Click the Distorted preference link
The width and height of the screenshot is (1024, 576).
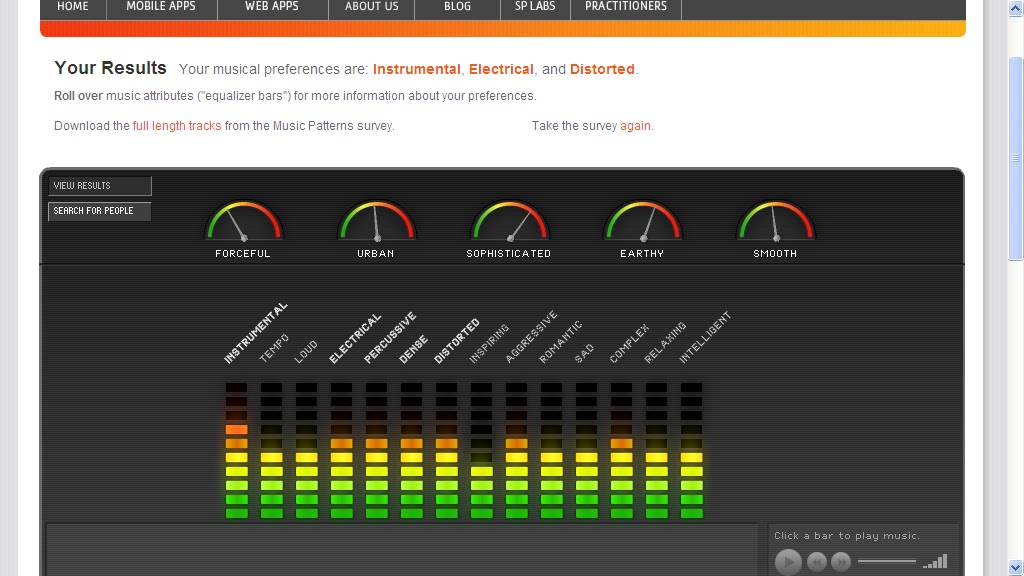pos(602,69)
